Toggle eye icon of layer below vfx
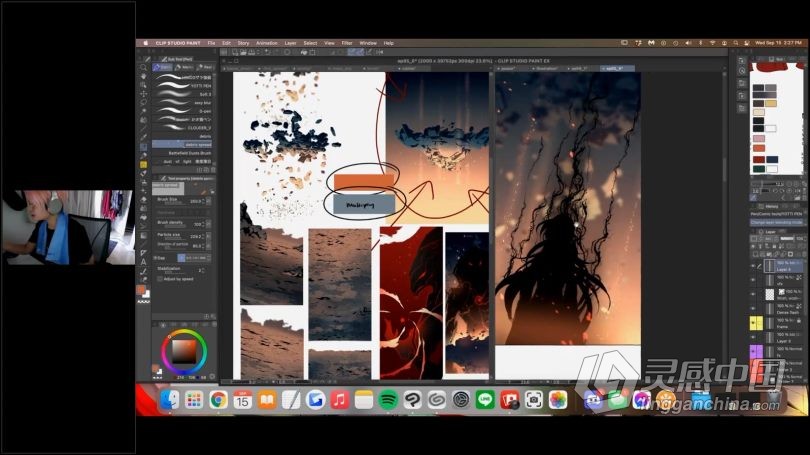Screen dimensions: 810x455 tap(753, 294)
